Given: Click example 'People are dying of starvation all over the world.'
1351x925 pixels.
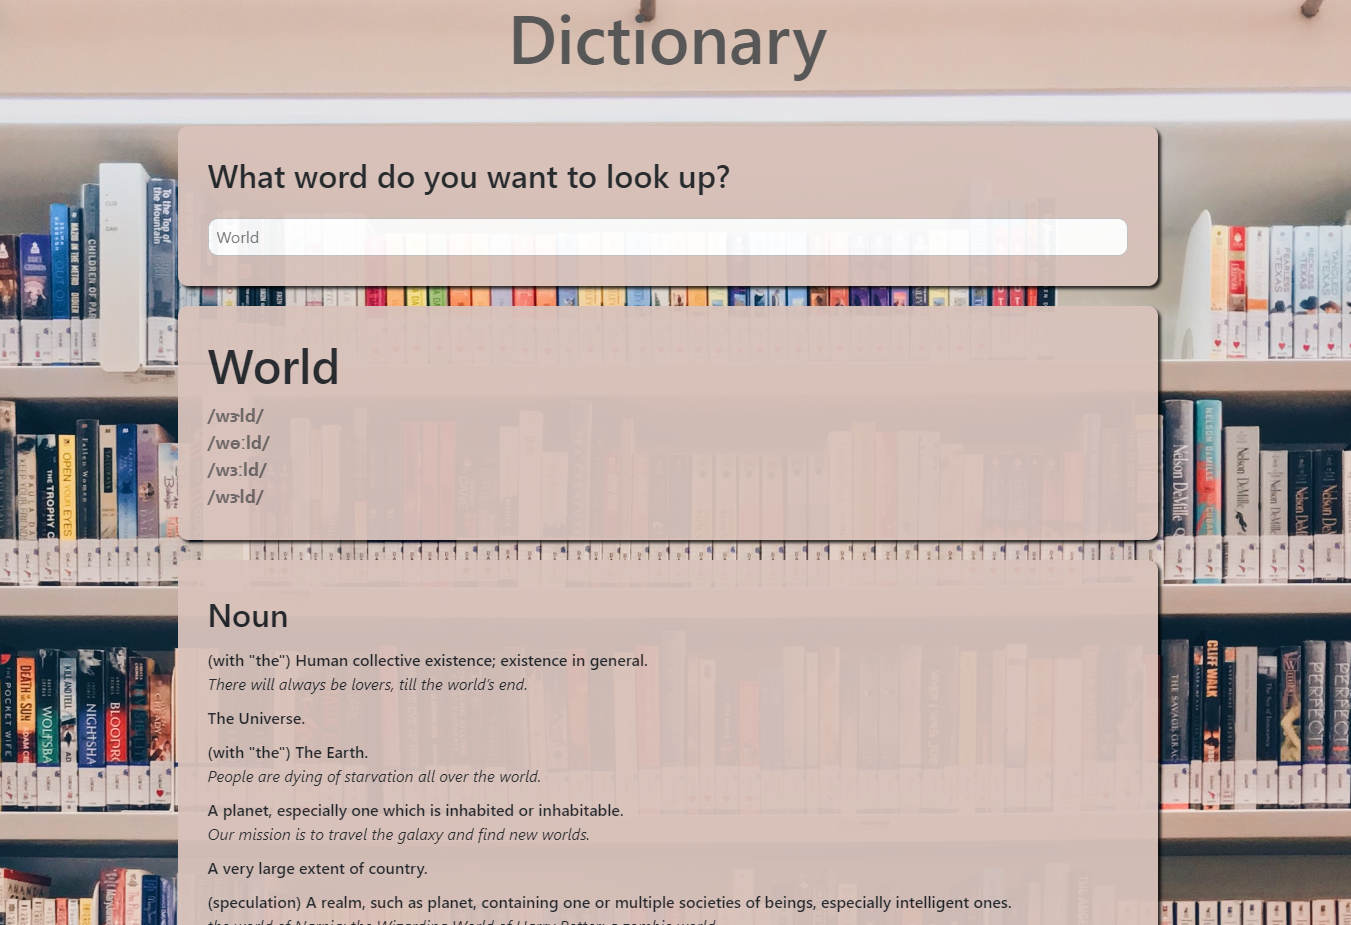Looking at the screenshot, I should pyautogui.click(x=374, y=776).
